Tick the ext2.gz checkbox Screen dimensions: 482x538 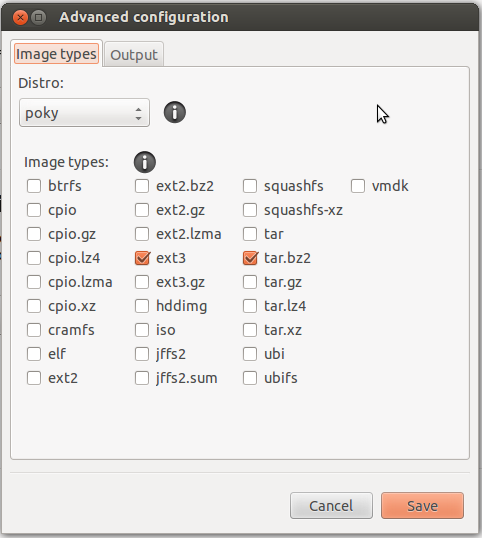point(142,210)
